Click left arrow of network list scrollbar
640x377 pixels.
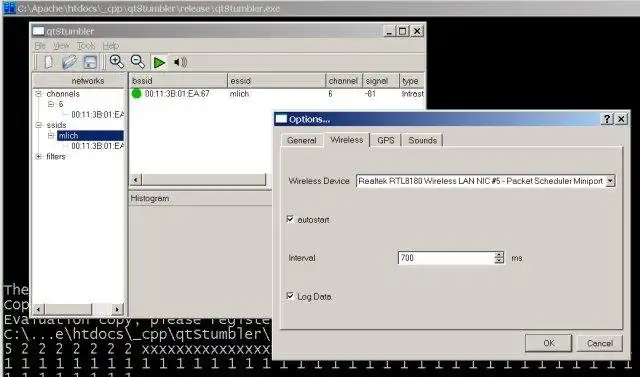[x=136, y=180]
